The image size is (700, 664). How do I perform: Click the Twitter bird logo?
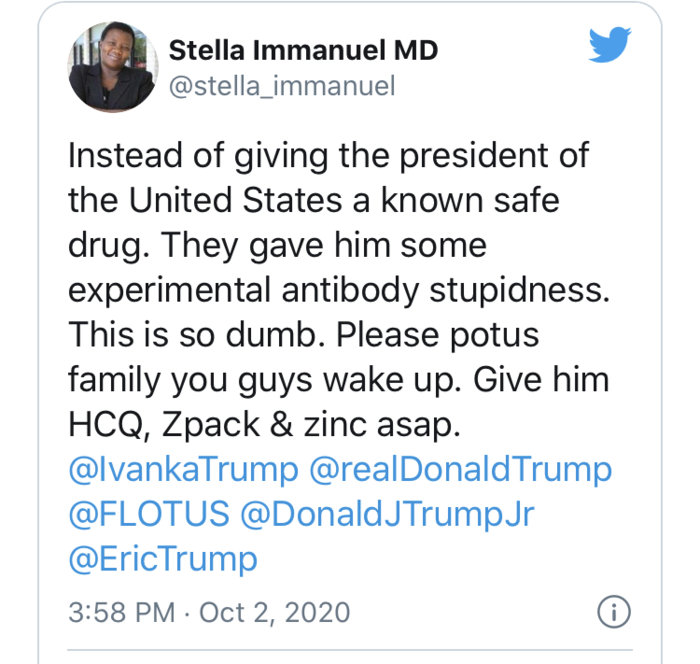pos(610,46)
